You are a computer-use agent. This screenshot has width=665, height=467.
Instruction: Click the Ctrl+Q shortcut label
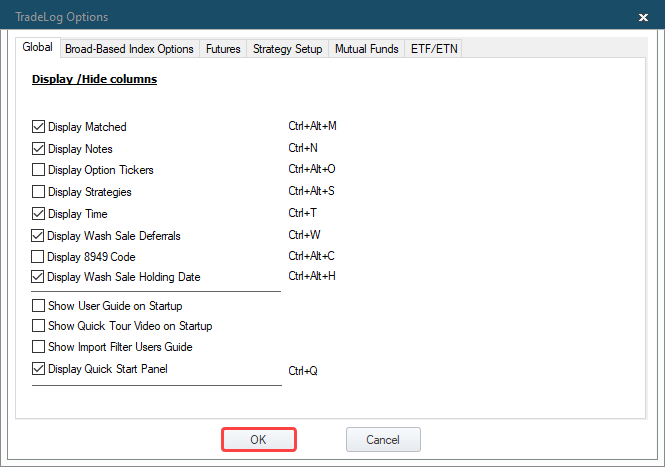(x=303, y=371)
